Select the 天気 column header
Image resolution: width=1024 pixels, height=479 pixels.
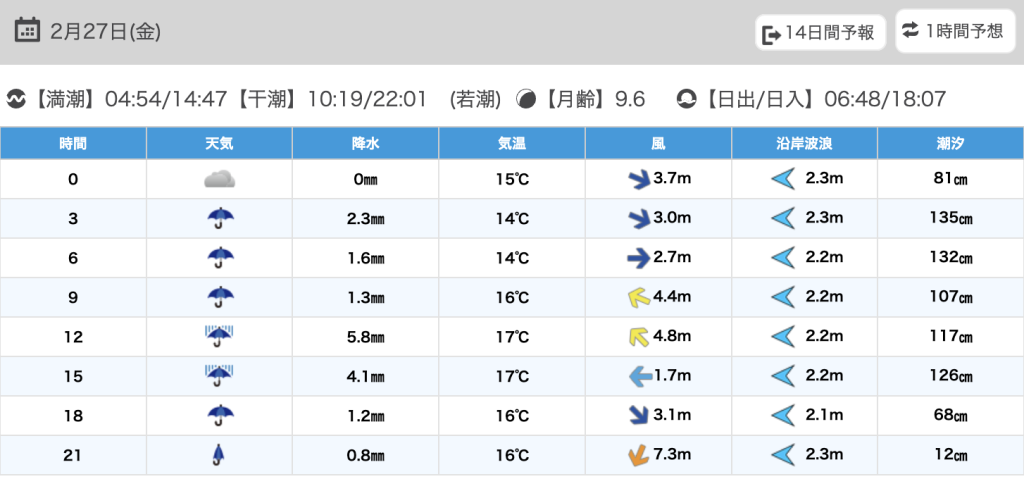click(219, 143)
